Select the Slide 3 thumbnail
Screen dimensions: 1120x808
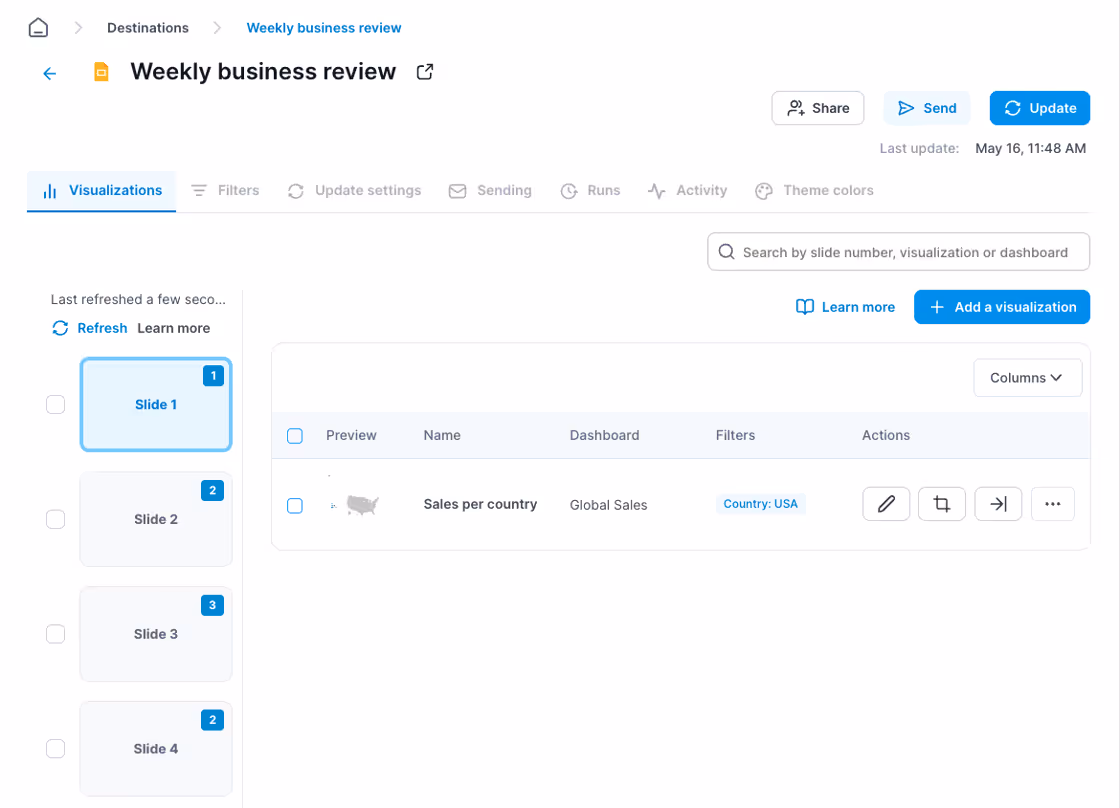[x=156, y=634]
